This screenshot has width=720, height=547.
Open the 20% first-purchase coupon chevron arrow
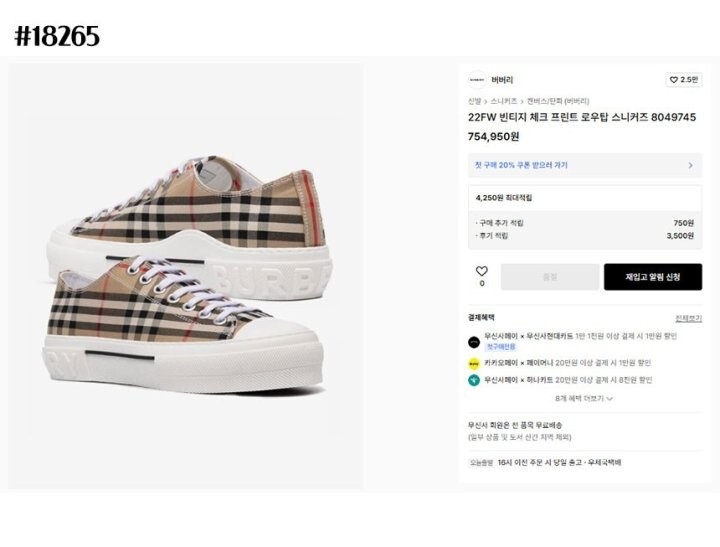690,165
